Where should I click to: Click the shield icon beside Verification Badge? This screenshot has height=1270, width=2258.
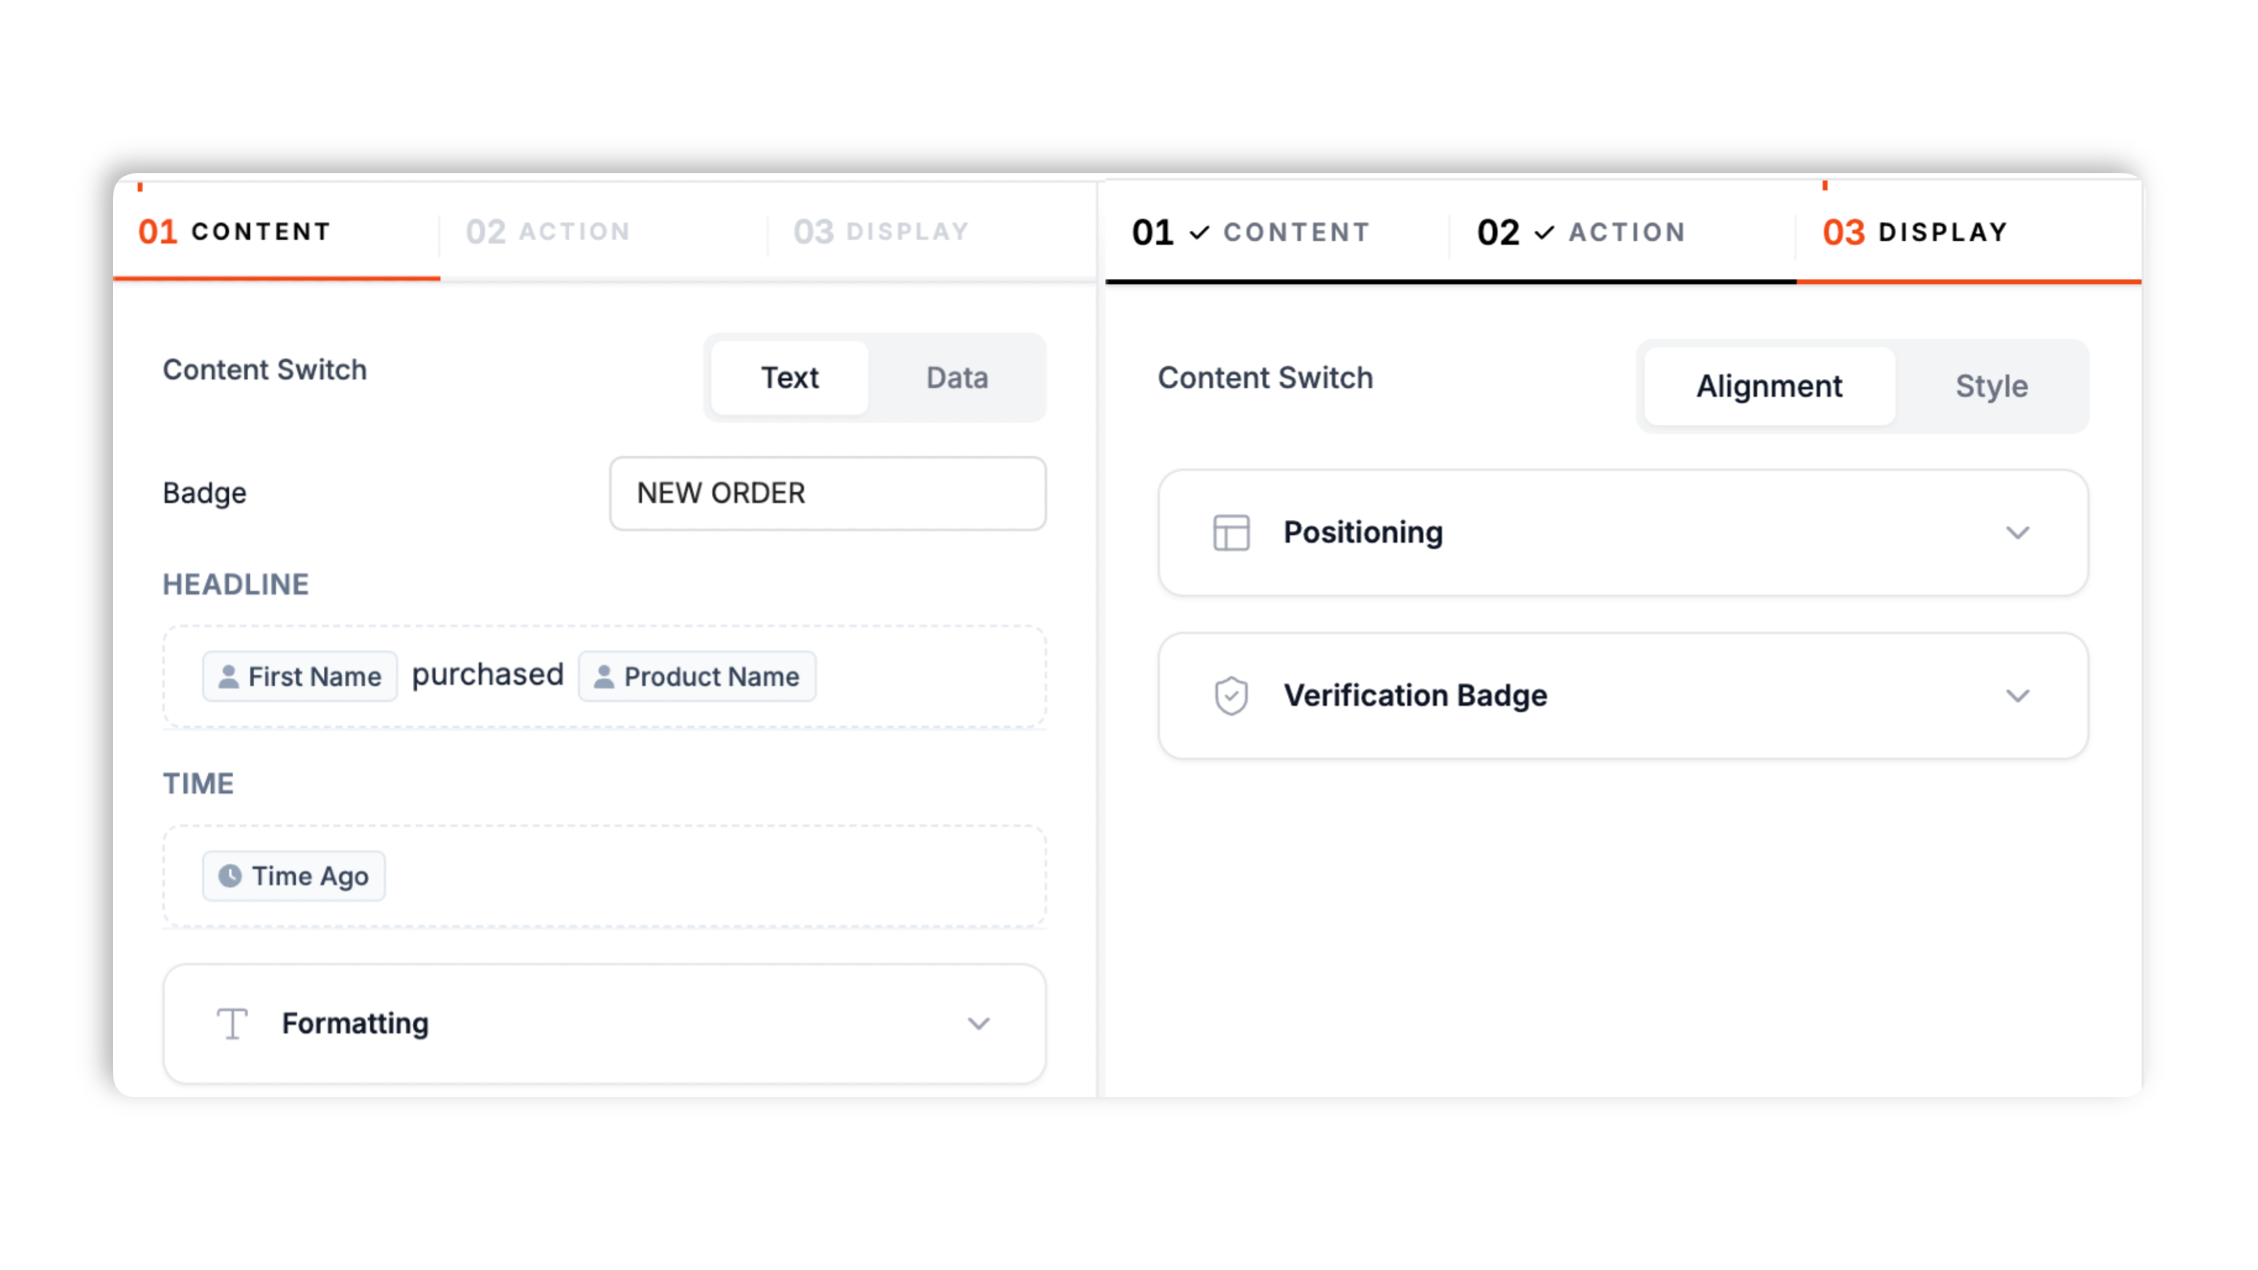coord(1231,696)
